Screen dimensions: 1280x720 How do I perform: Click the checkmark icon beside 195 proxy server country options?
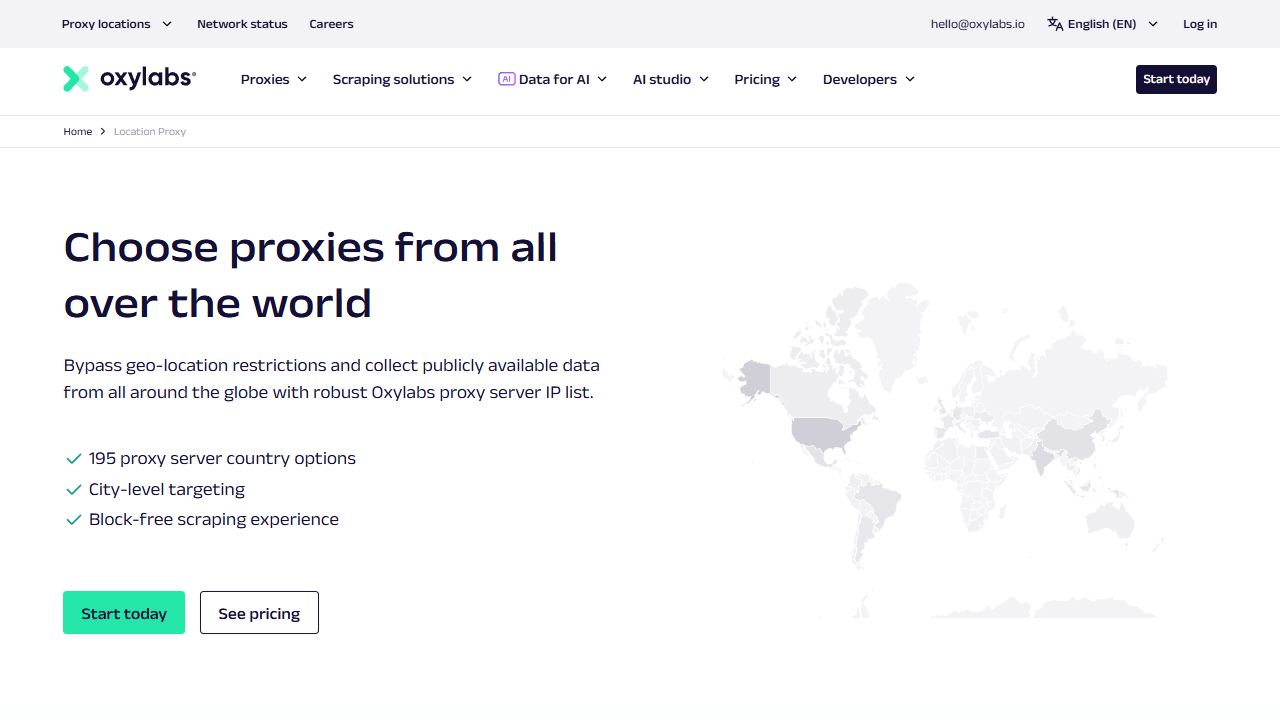73,459
